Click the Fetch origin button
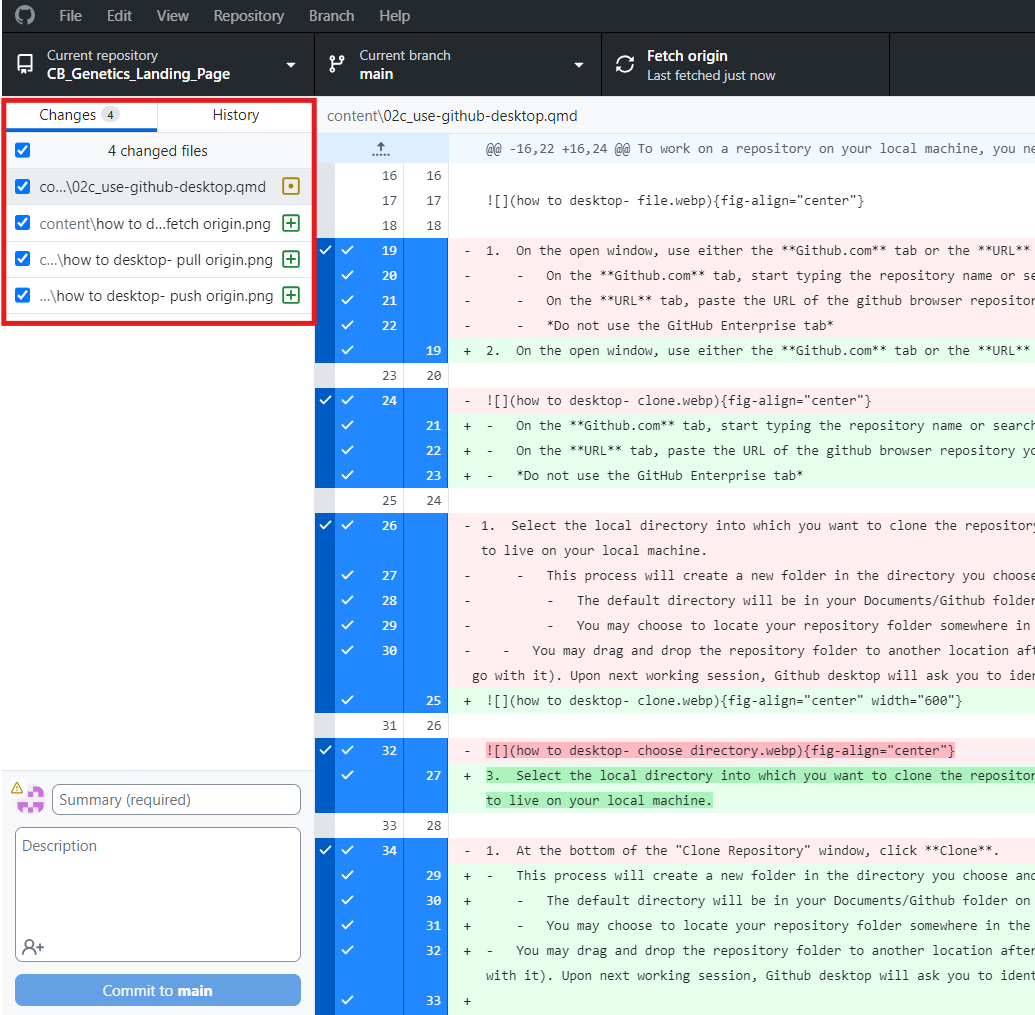Viewport: 1035px width, 1015px height. tap(745, 65)
